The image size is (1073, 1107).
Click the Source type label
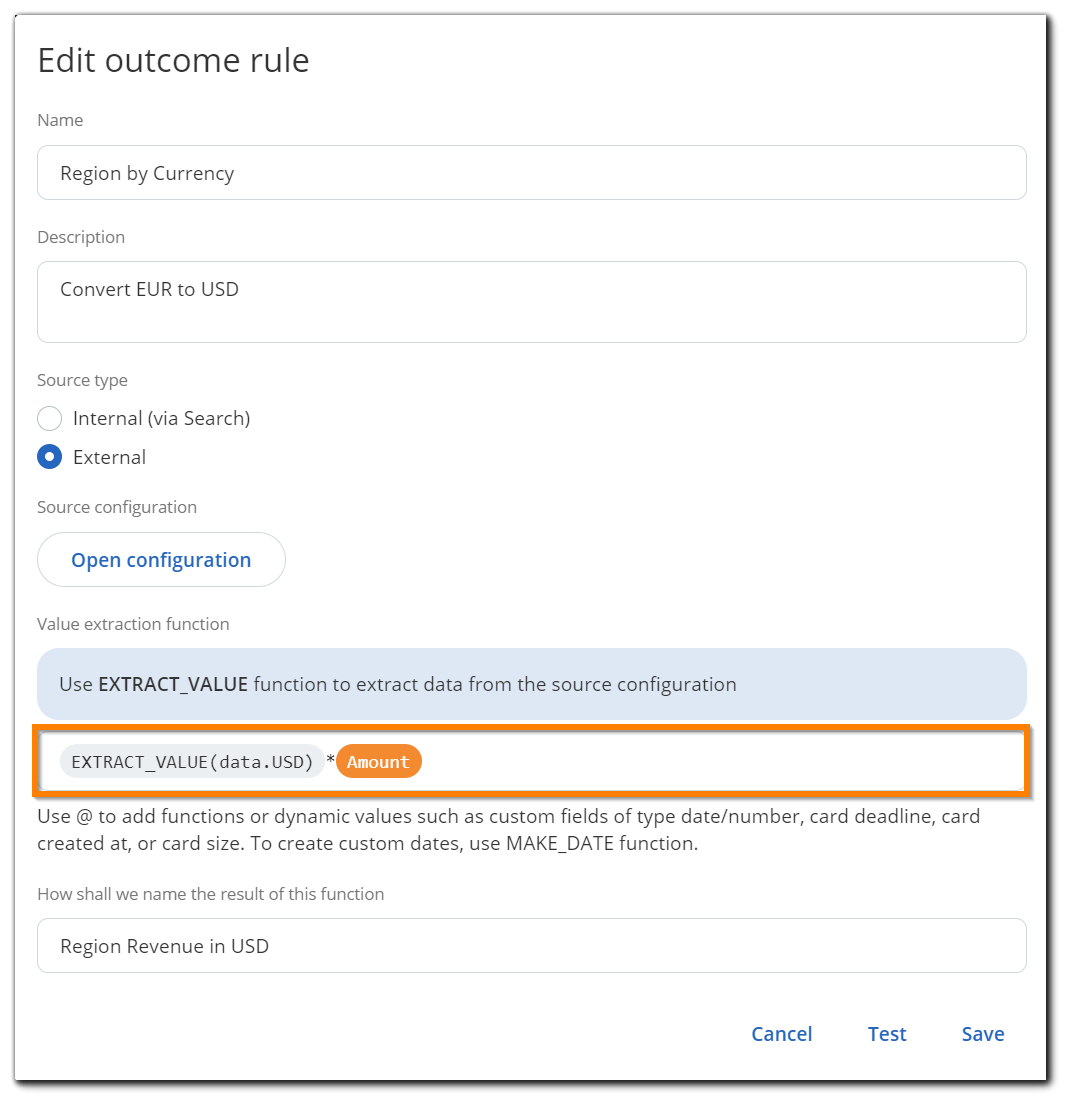(82, 380)
